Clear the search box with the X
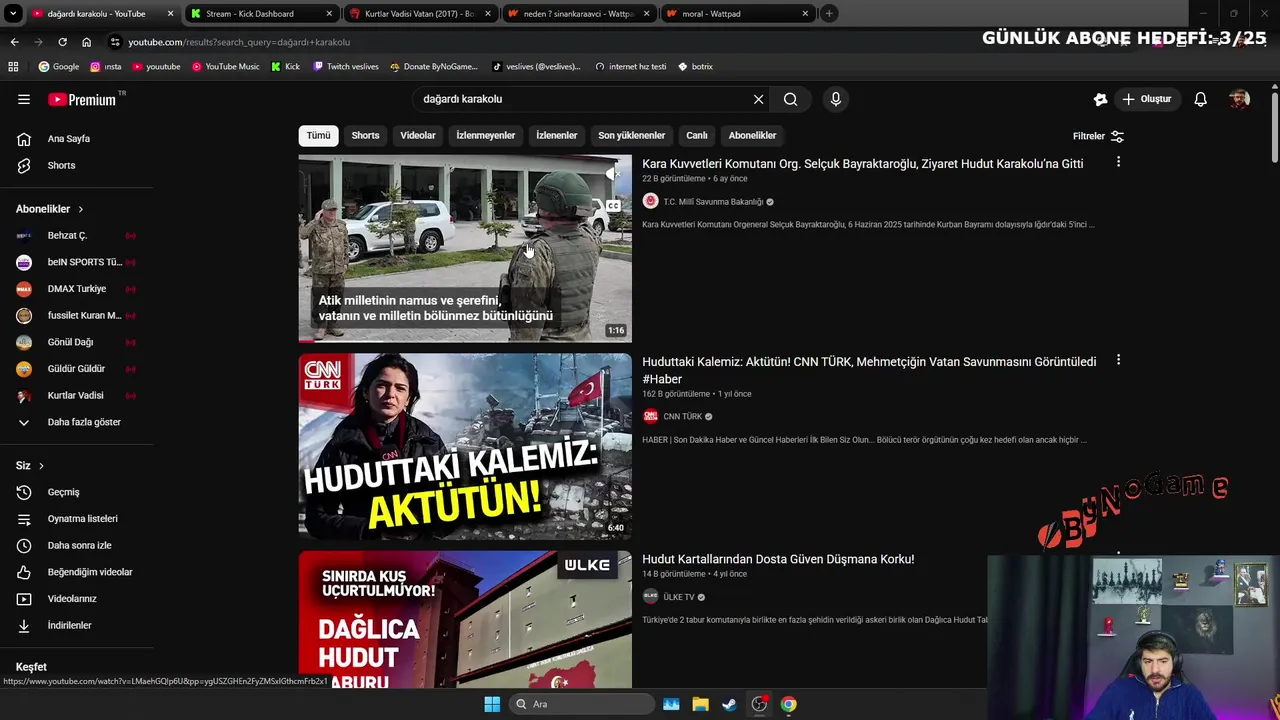Screen dimensions: 1280x720 point(758,99)
